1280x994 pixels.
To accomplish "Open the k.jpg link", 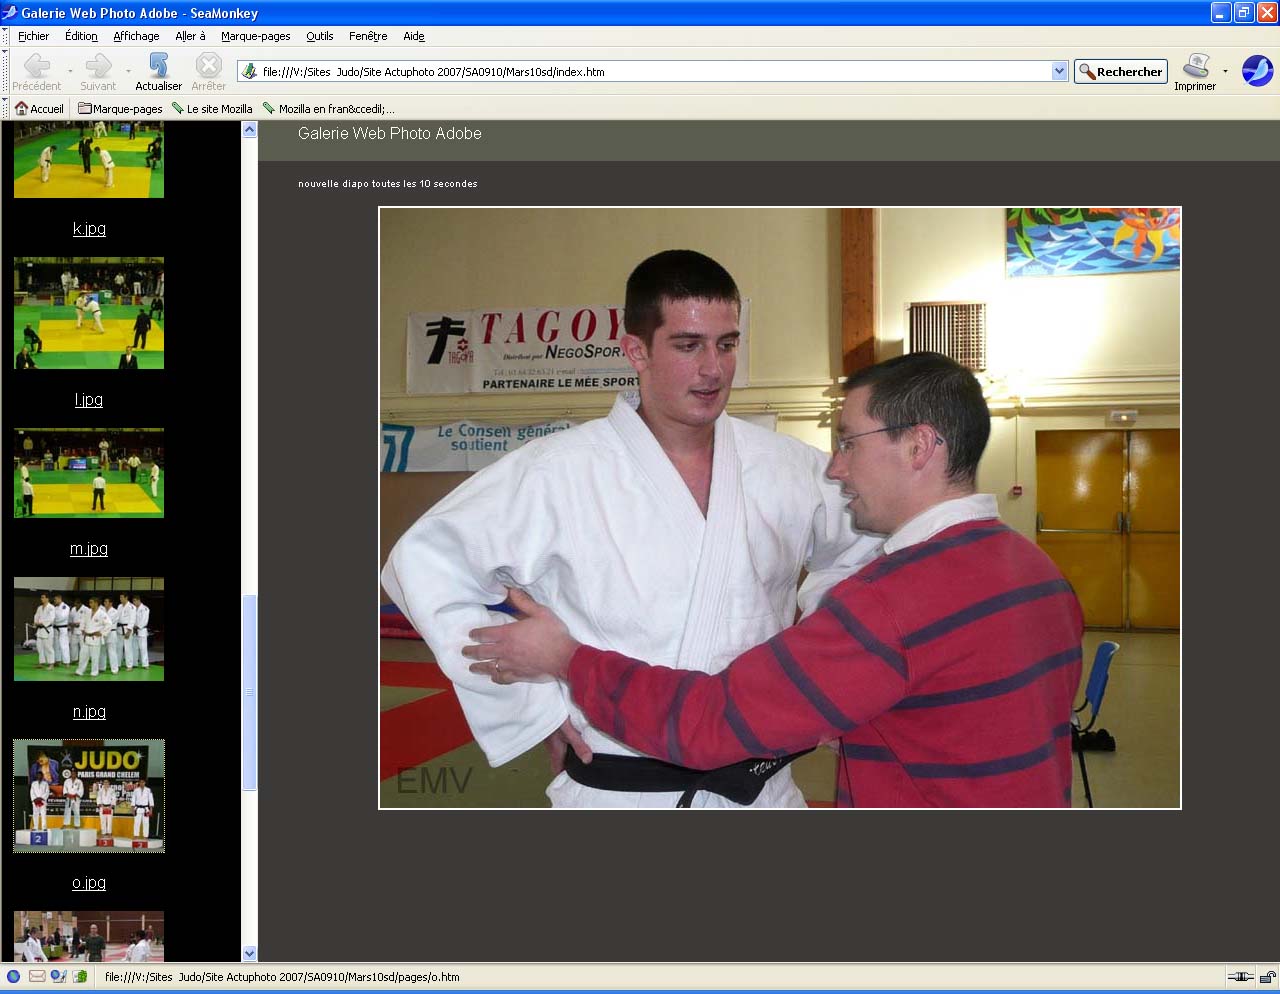I will coord(89,229).
